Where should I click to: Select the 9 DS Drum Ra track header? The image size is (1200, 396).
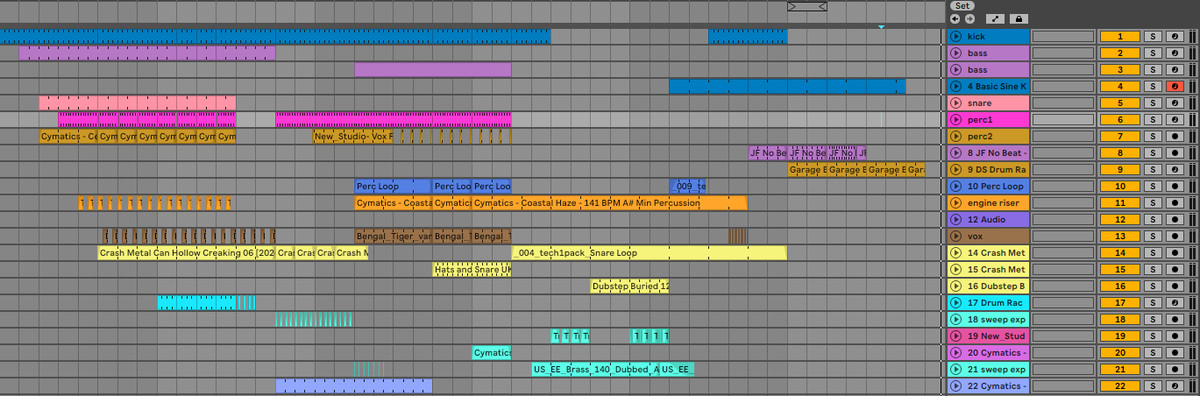987,169
